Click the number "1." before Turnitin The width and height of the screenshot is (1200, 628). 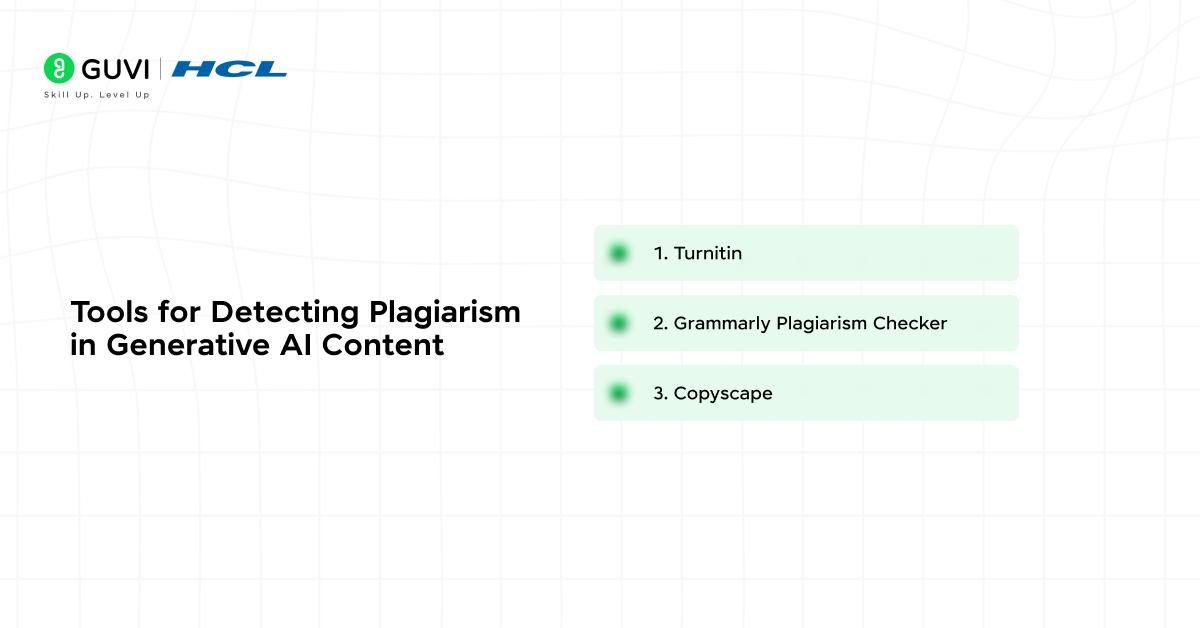pos(661,253)
